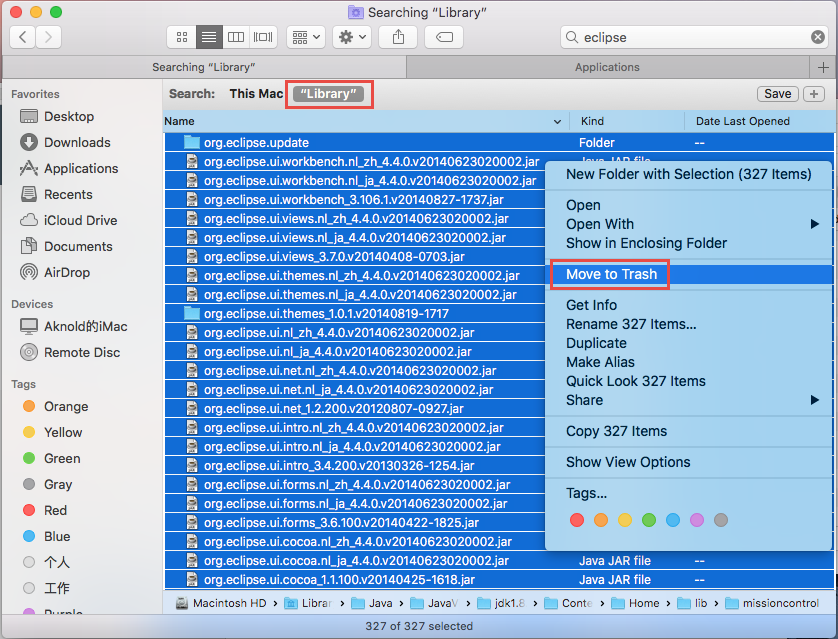Click the Save search button
Screen dimensions: 838x639
tap(778, 92)
